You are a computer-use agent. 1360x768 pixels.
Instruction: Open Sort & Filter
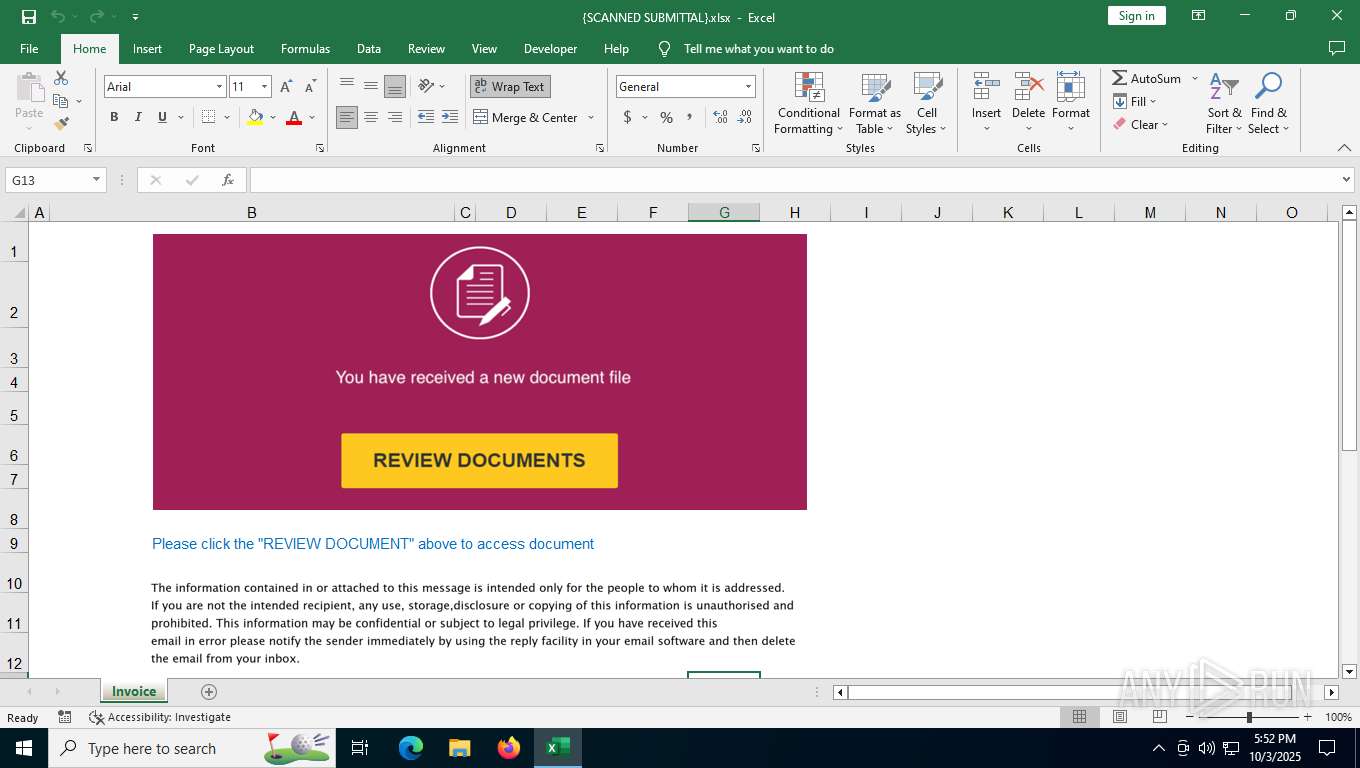(1224, 103)
